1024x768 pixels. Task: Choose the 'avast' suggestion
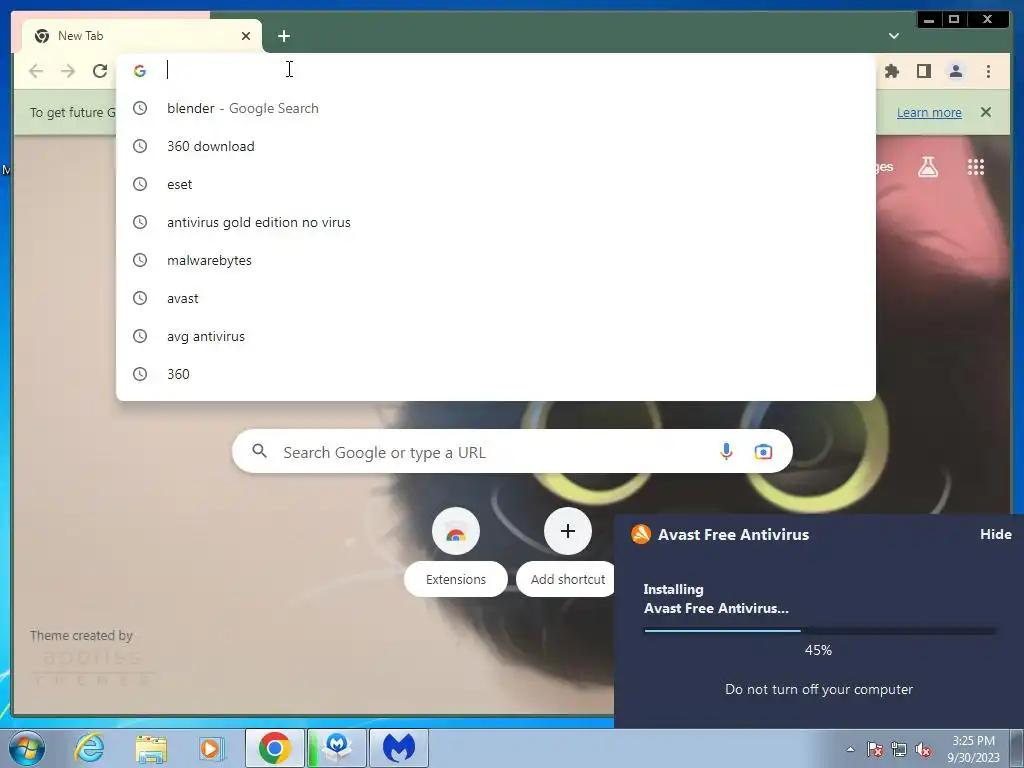tap(496, 298)
